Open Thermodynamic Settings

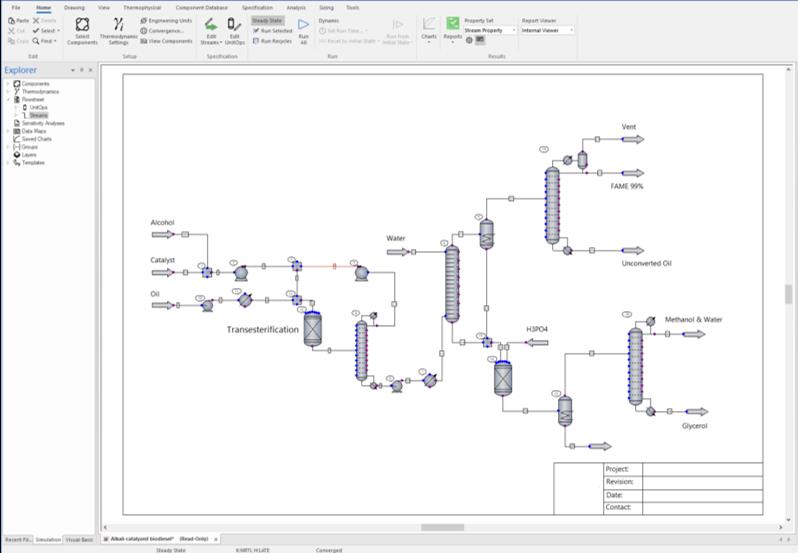coord(118,31)
